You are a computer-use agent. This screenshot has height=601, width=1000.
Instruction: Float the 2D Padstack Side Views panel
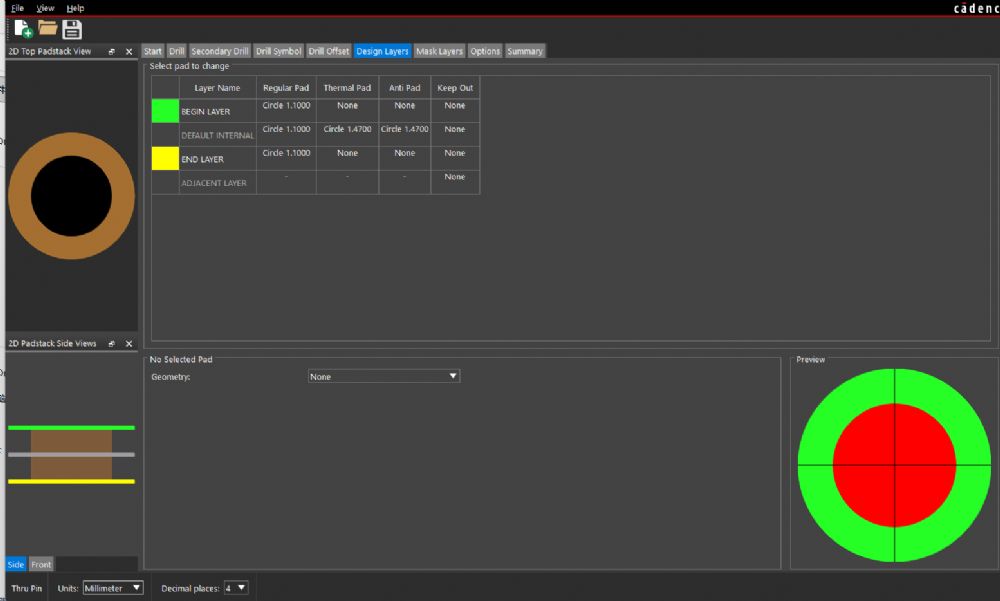112,343
